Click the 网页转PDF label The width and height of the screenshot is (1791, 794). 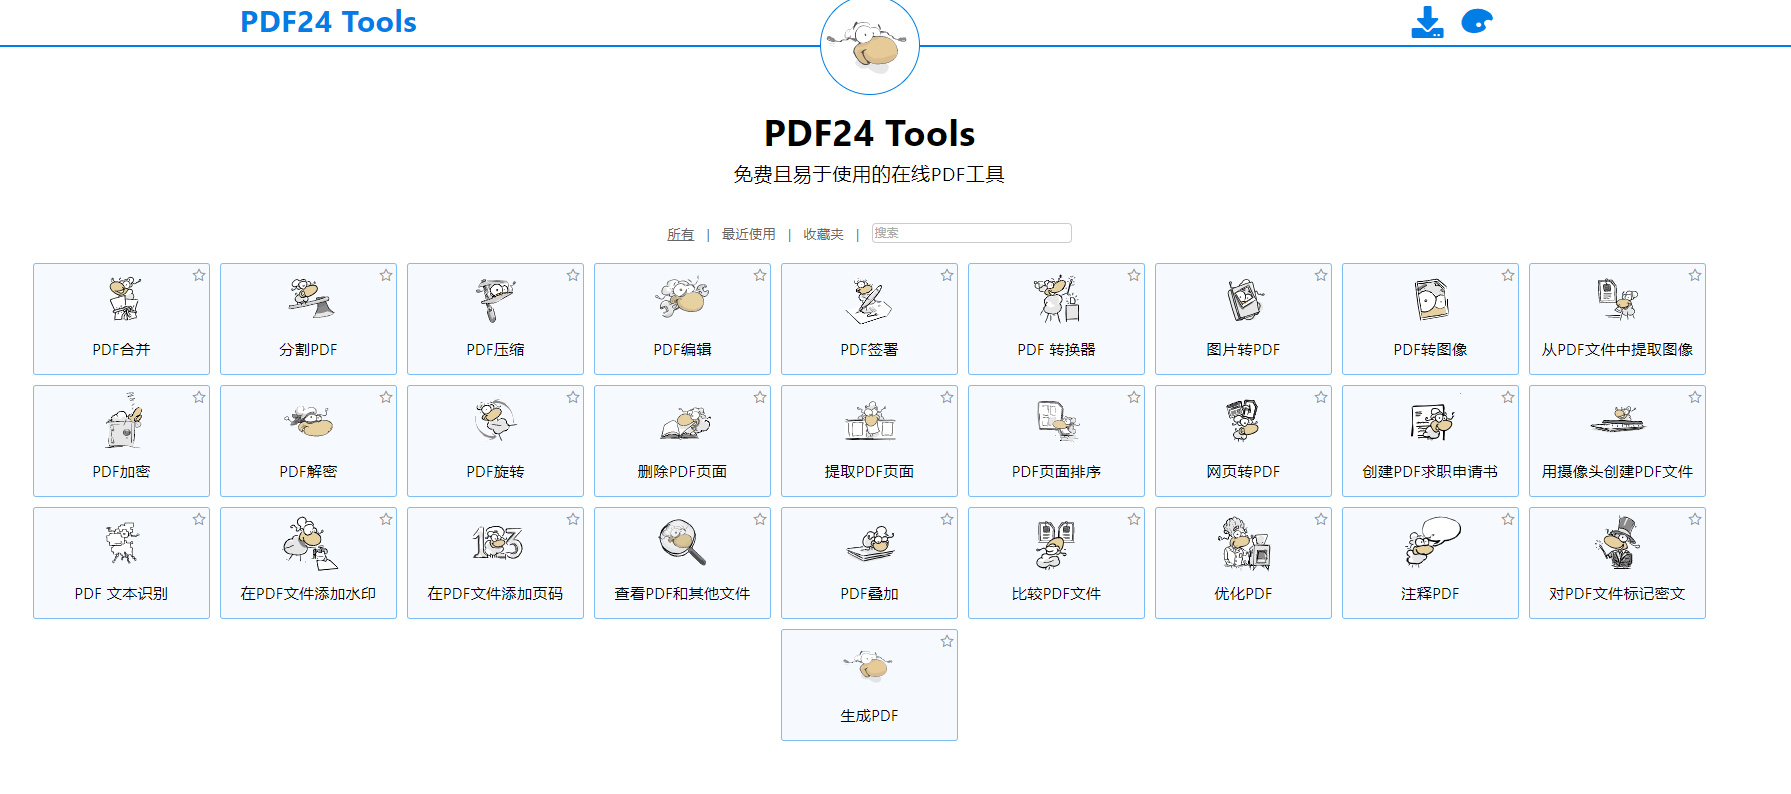point(1243,472)
